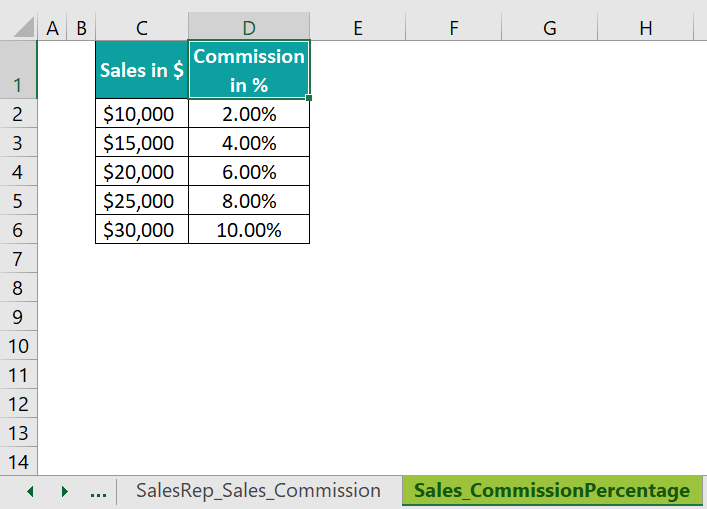
Task: Select row 12 header
Action: tap(18, 404)
